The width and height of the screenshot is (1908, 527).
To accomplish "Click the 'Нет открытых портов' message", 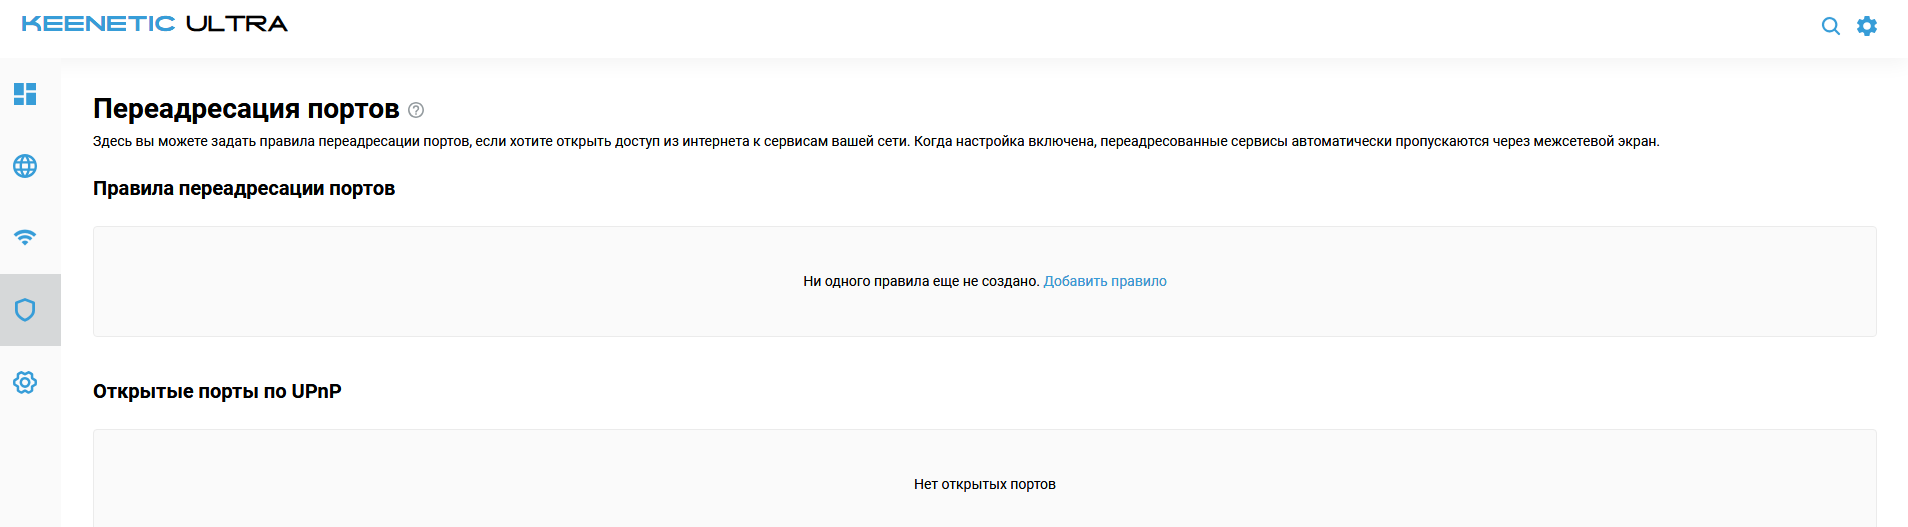I will point(985,484).
